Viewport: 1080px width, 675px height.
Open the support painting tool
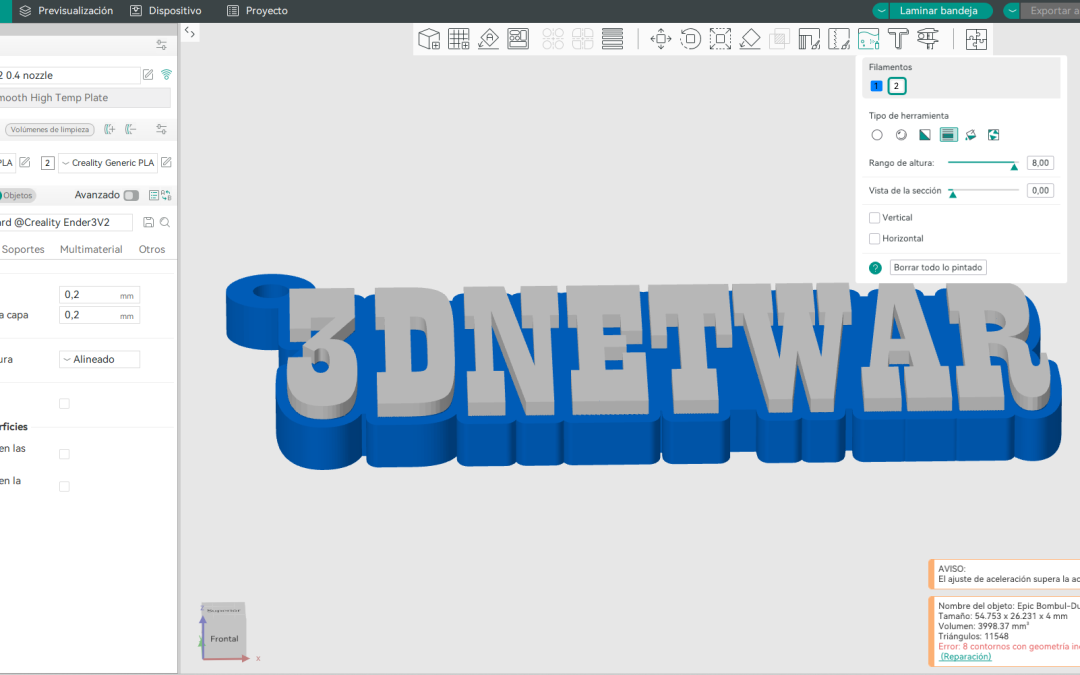809,39
